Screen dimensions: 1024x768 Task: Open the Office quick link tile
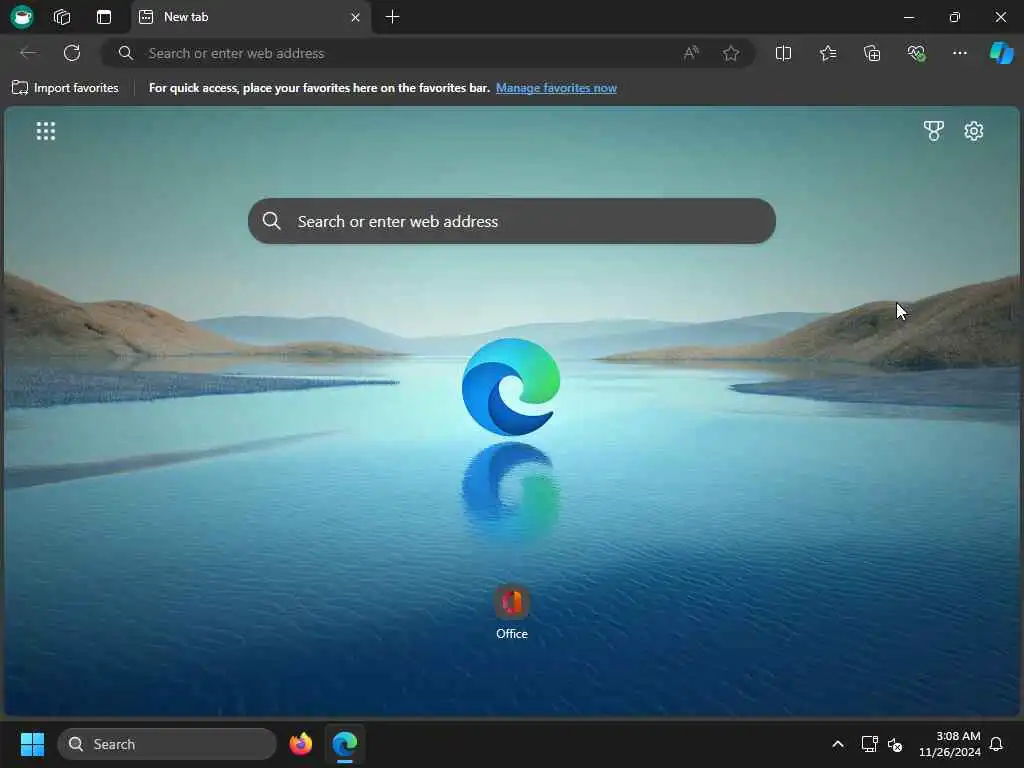[512, 612]
